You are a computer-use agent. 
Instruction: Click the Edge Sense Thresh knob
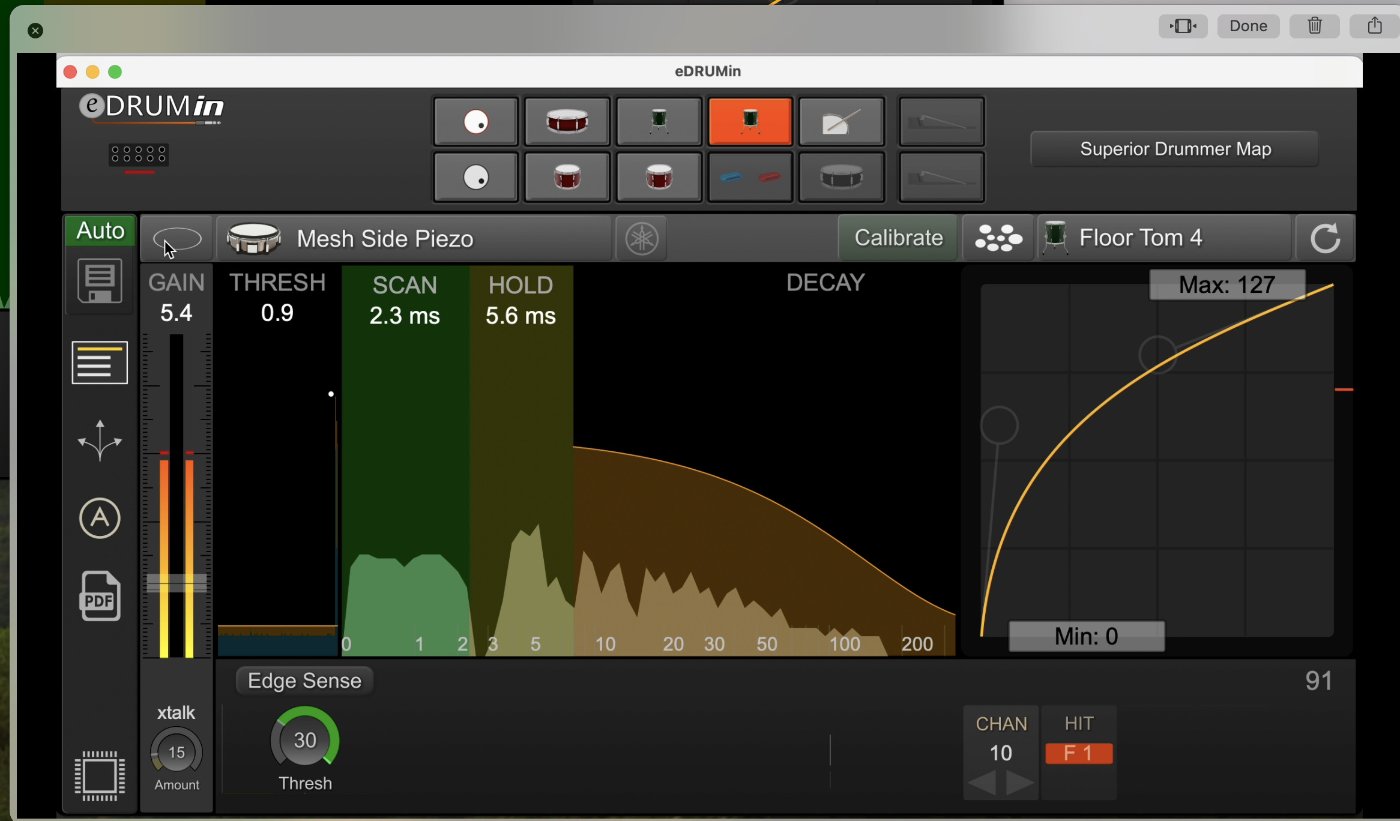[x=305, y=741]
